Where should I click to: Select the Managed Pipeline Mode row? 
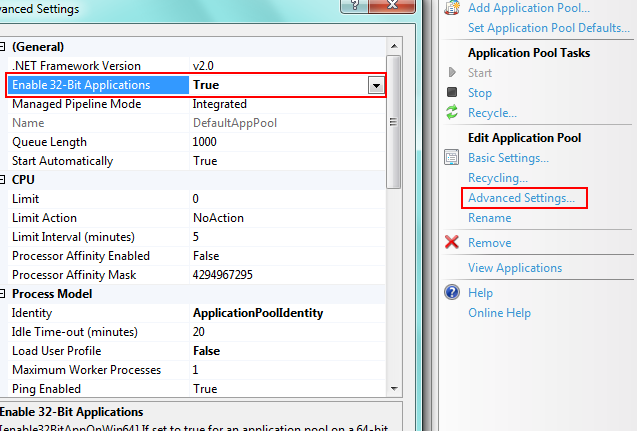tap(197, 104)
